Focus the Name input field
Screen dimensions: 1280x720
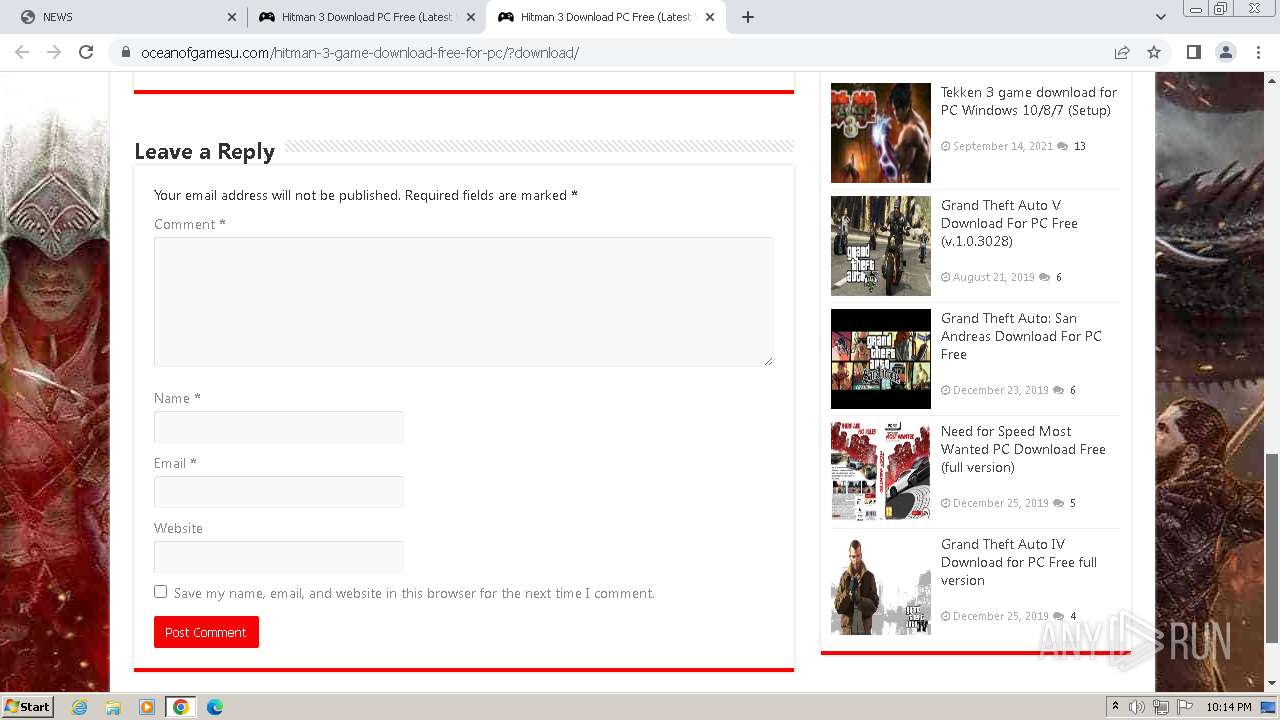279,427
